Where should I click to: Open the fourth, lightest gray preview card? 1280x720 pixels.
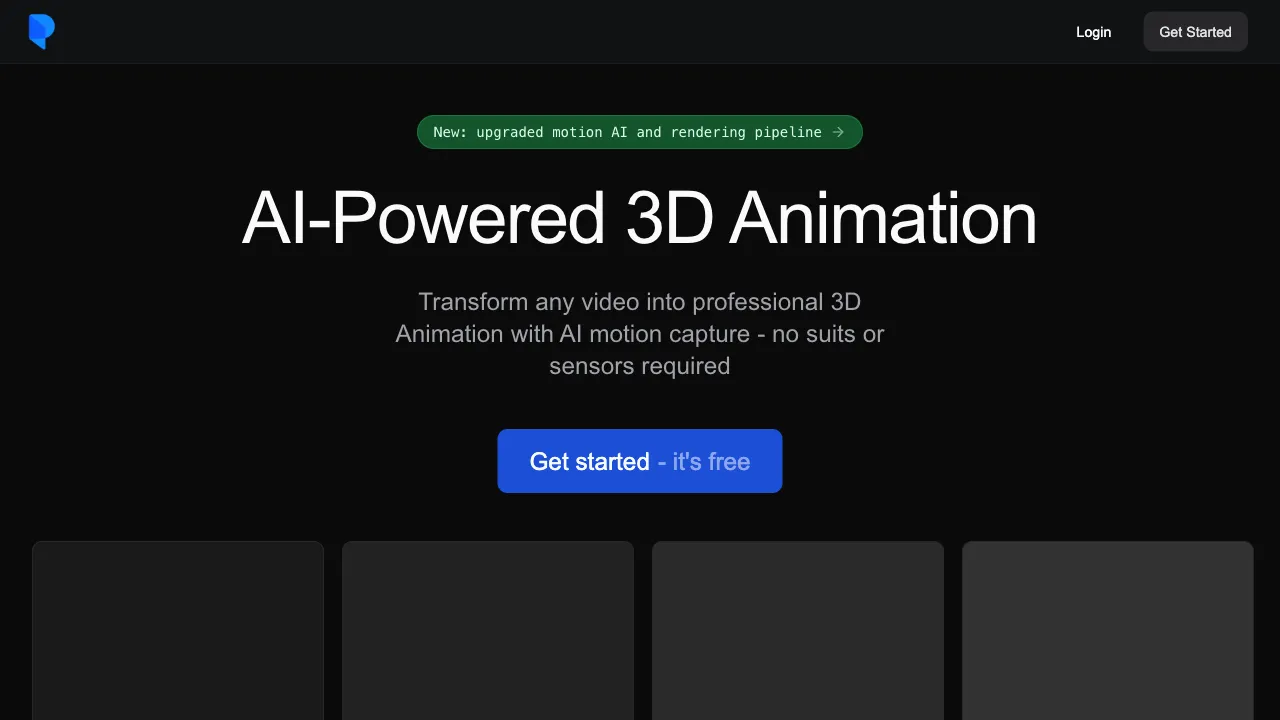pos(1108,631)
